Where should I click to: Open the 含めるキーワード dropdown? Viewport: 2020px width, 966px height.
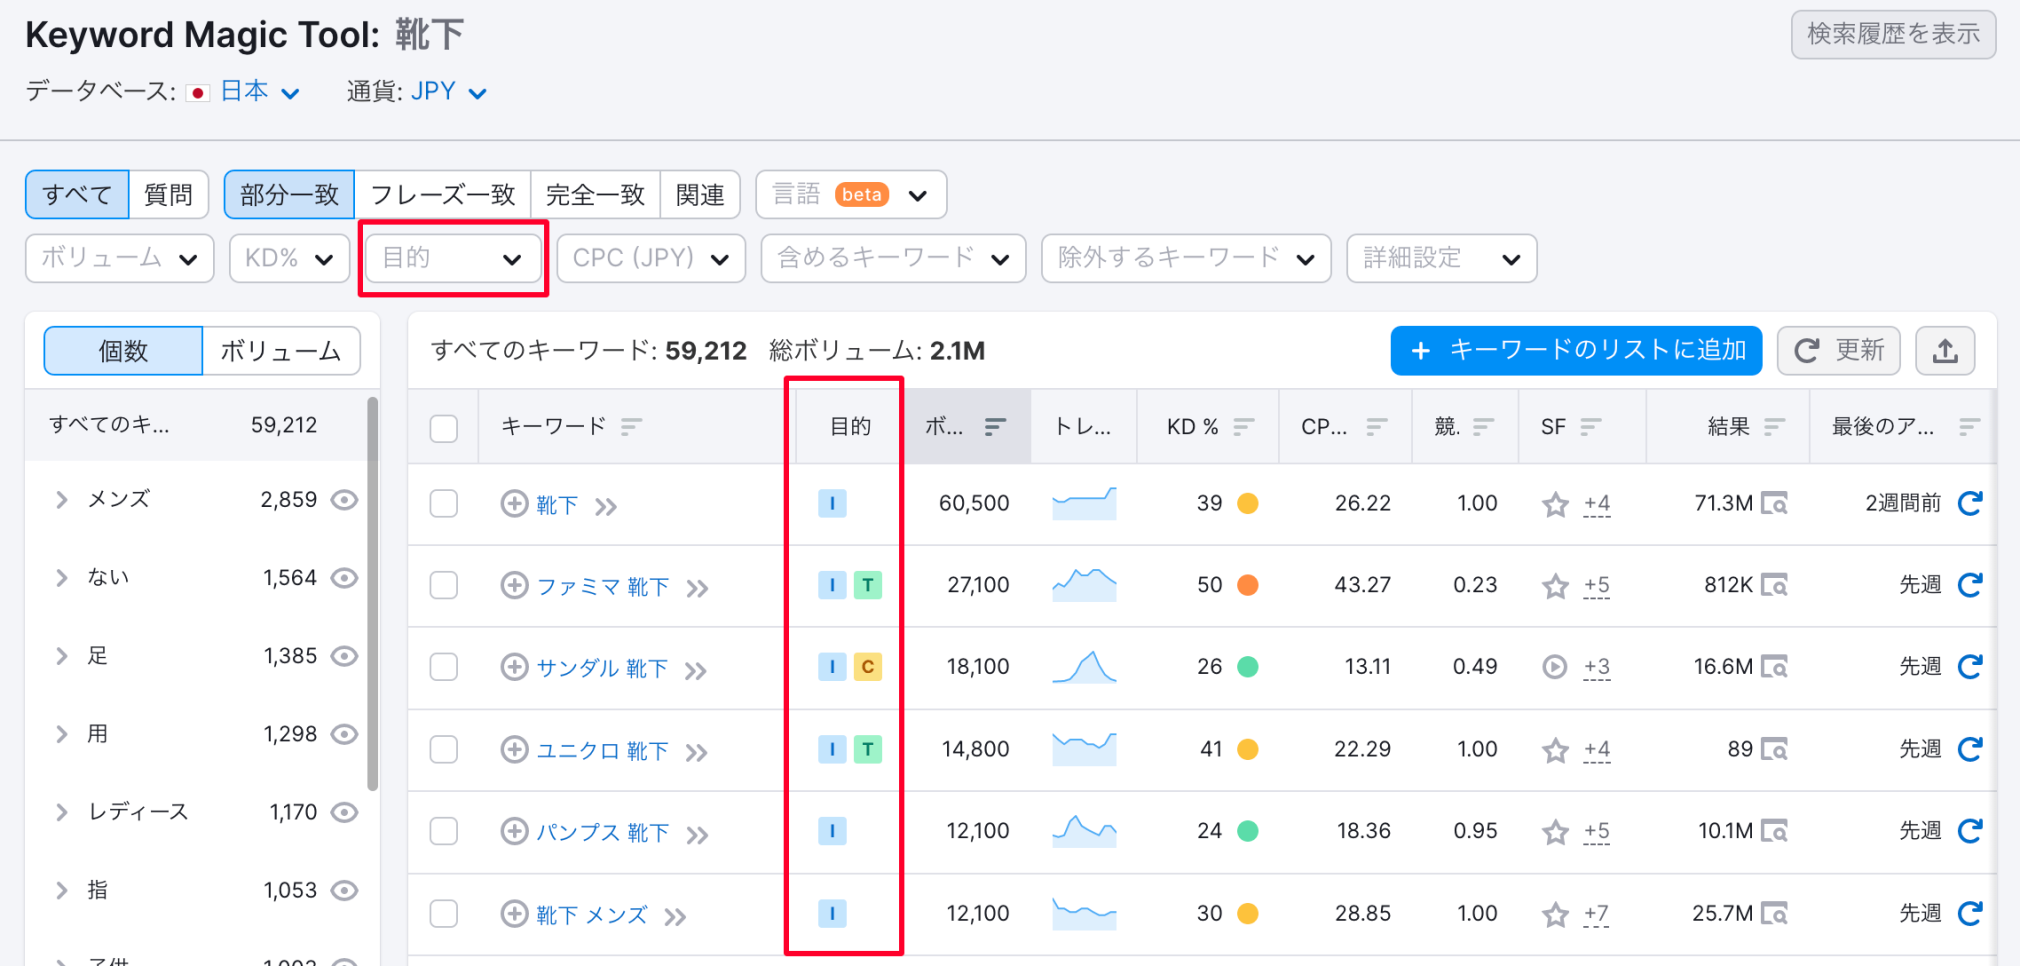tap(893, 258)
